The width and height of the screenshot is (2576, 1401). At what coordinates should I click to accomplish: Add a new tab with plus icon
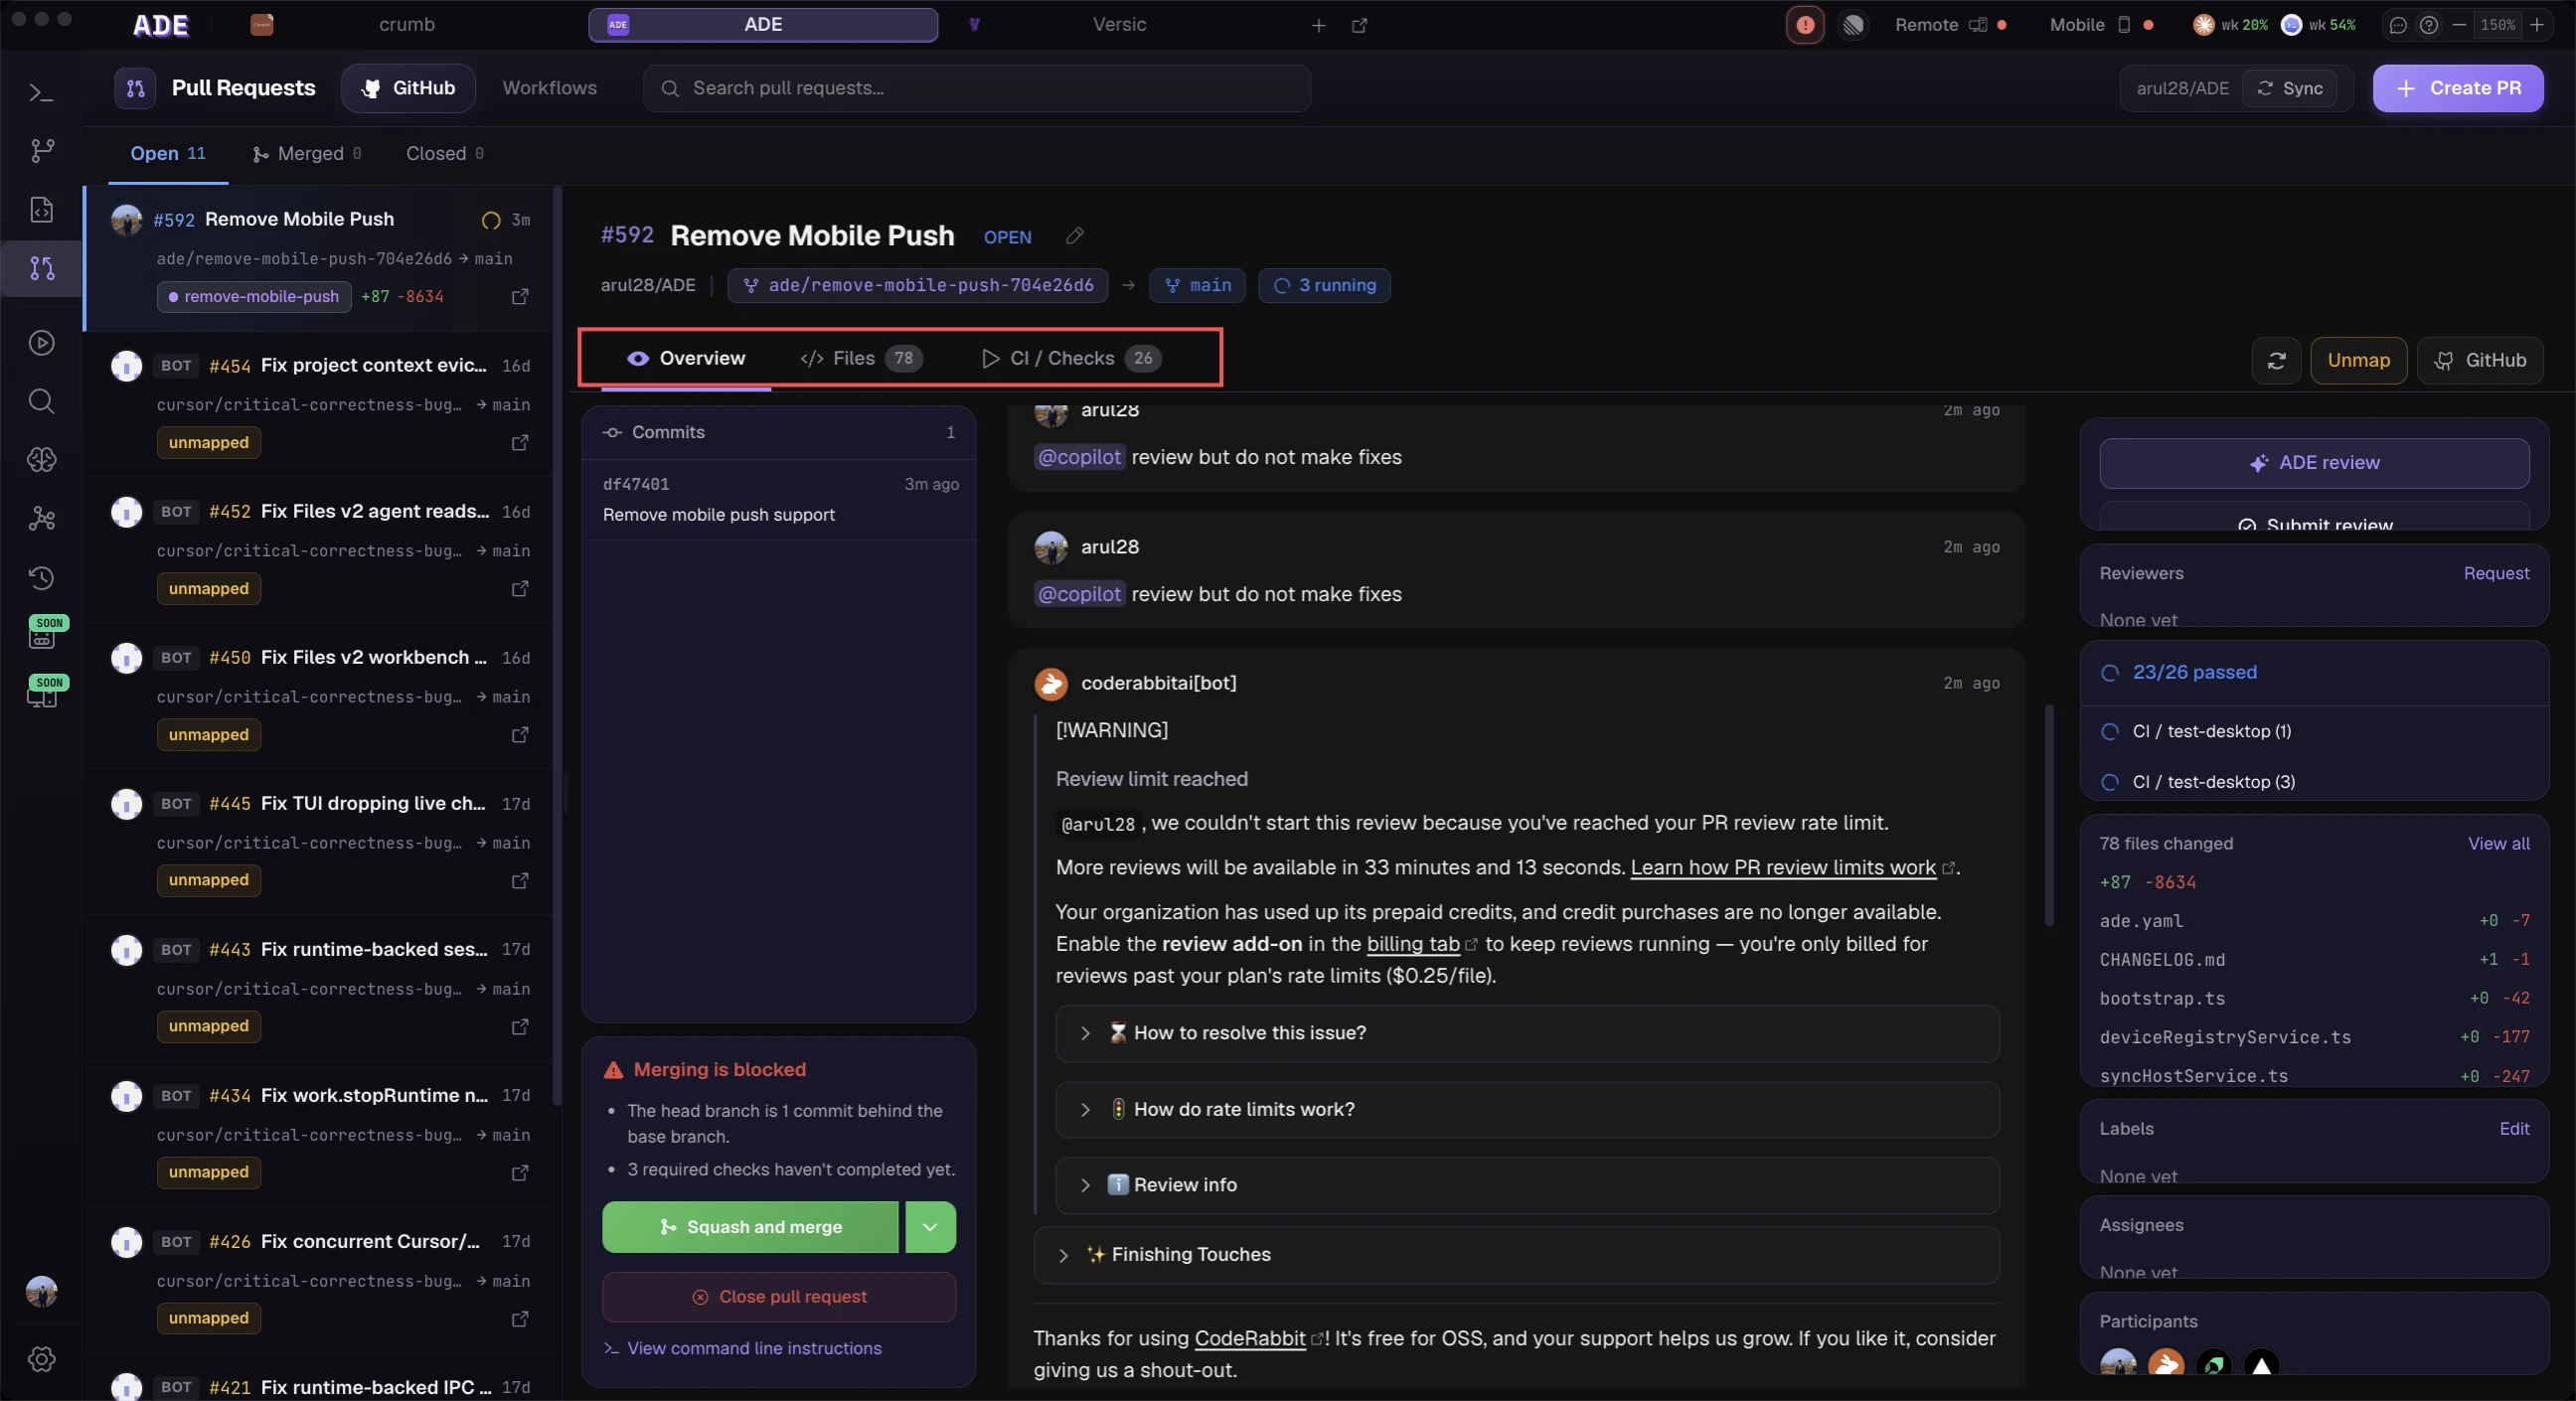[x=1319, y=25]
